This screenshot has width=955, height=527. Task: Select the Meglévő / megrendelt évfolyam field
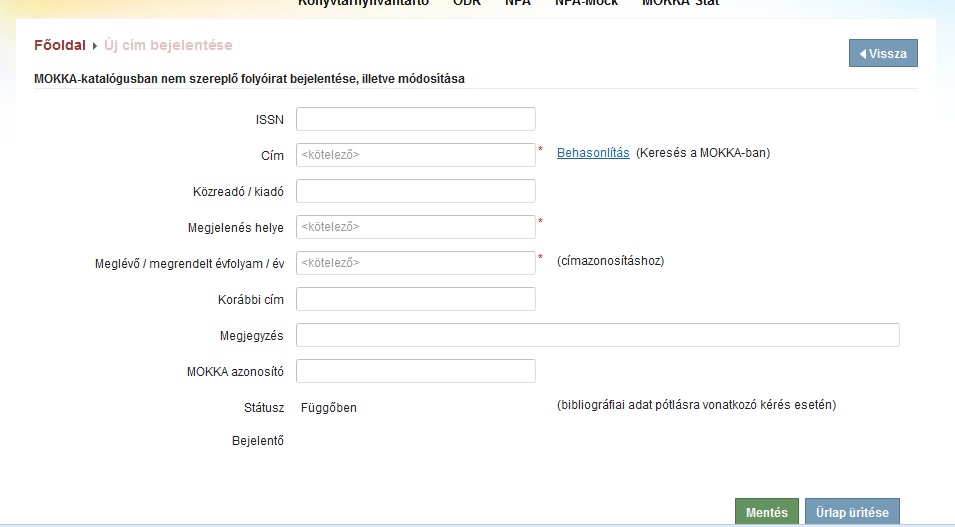click(416, 263)
